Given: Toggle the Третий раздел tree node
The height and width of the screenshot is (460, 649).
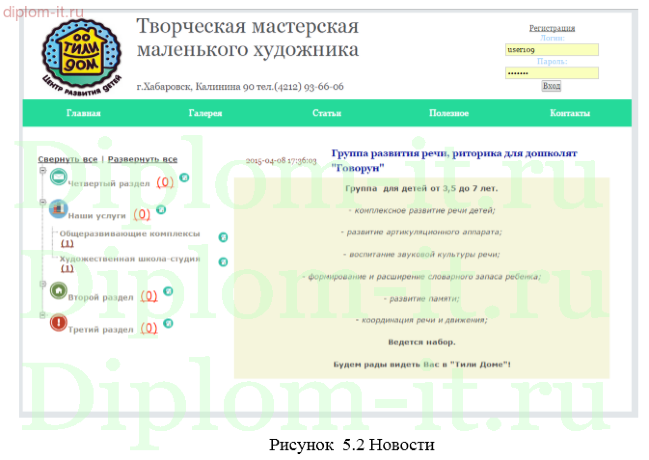Looking at the screenshot, I should point(43,315).
